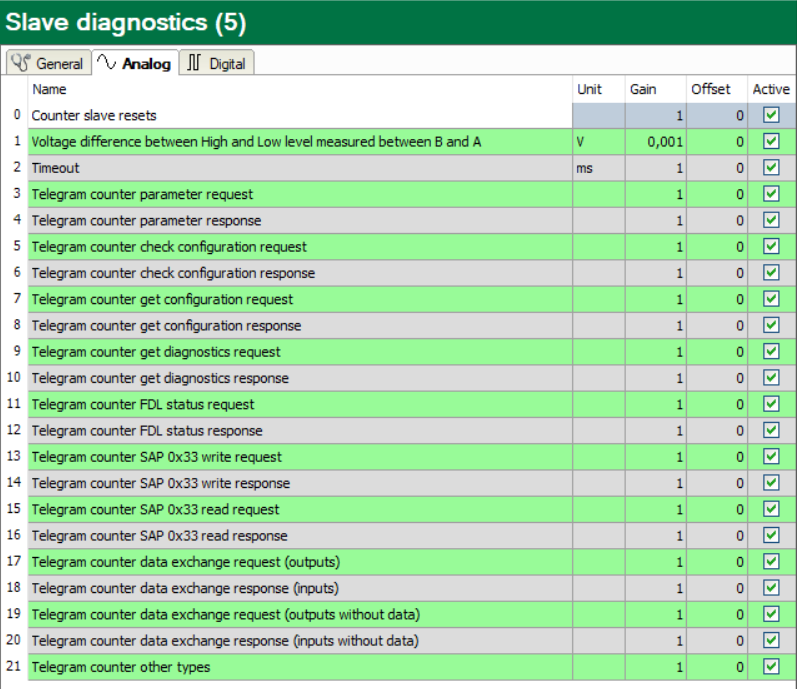
Task: Open the Digital tab
Action: click(x=216, y=64)
